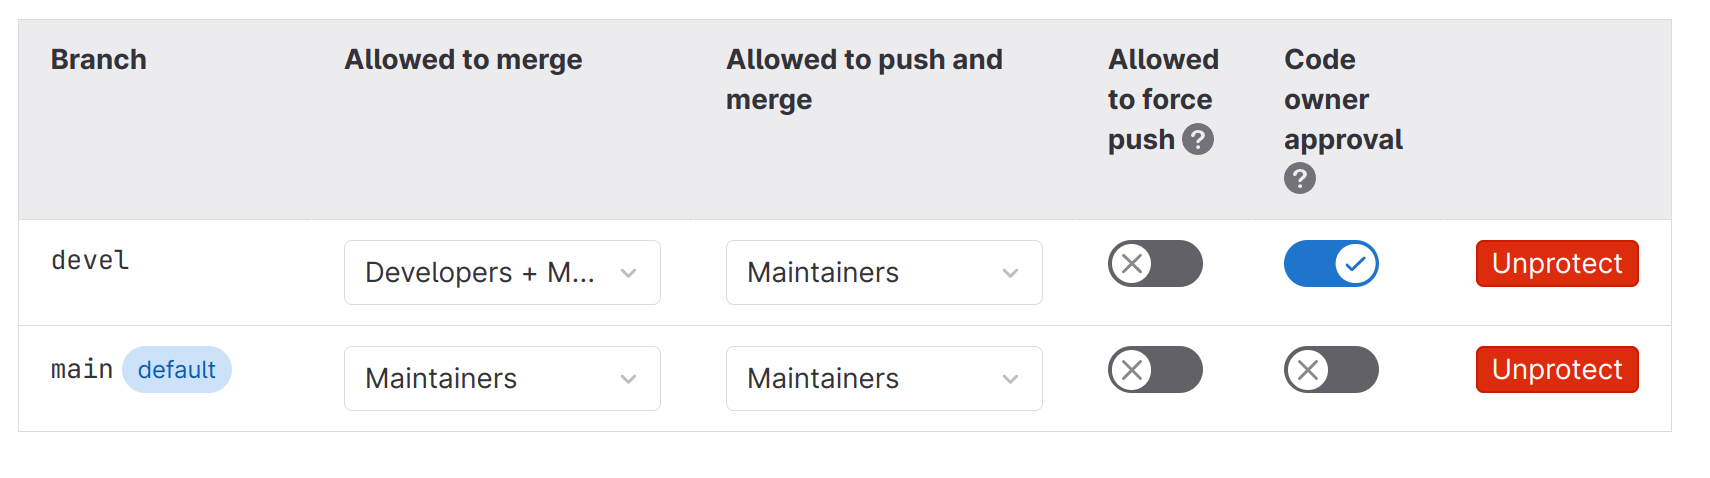Disable code owner approval for devel

tap(1330, 264)
